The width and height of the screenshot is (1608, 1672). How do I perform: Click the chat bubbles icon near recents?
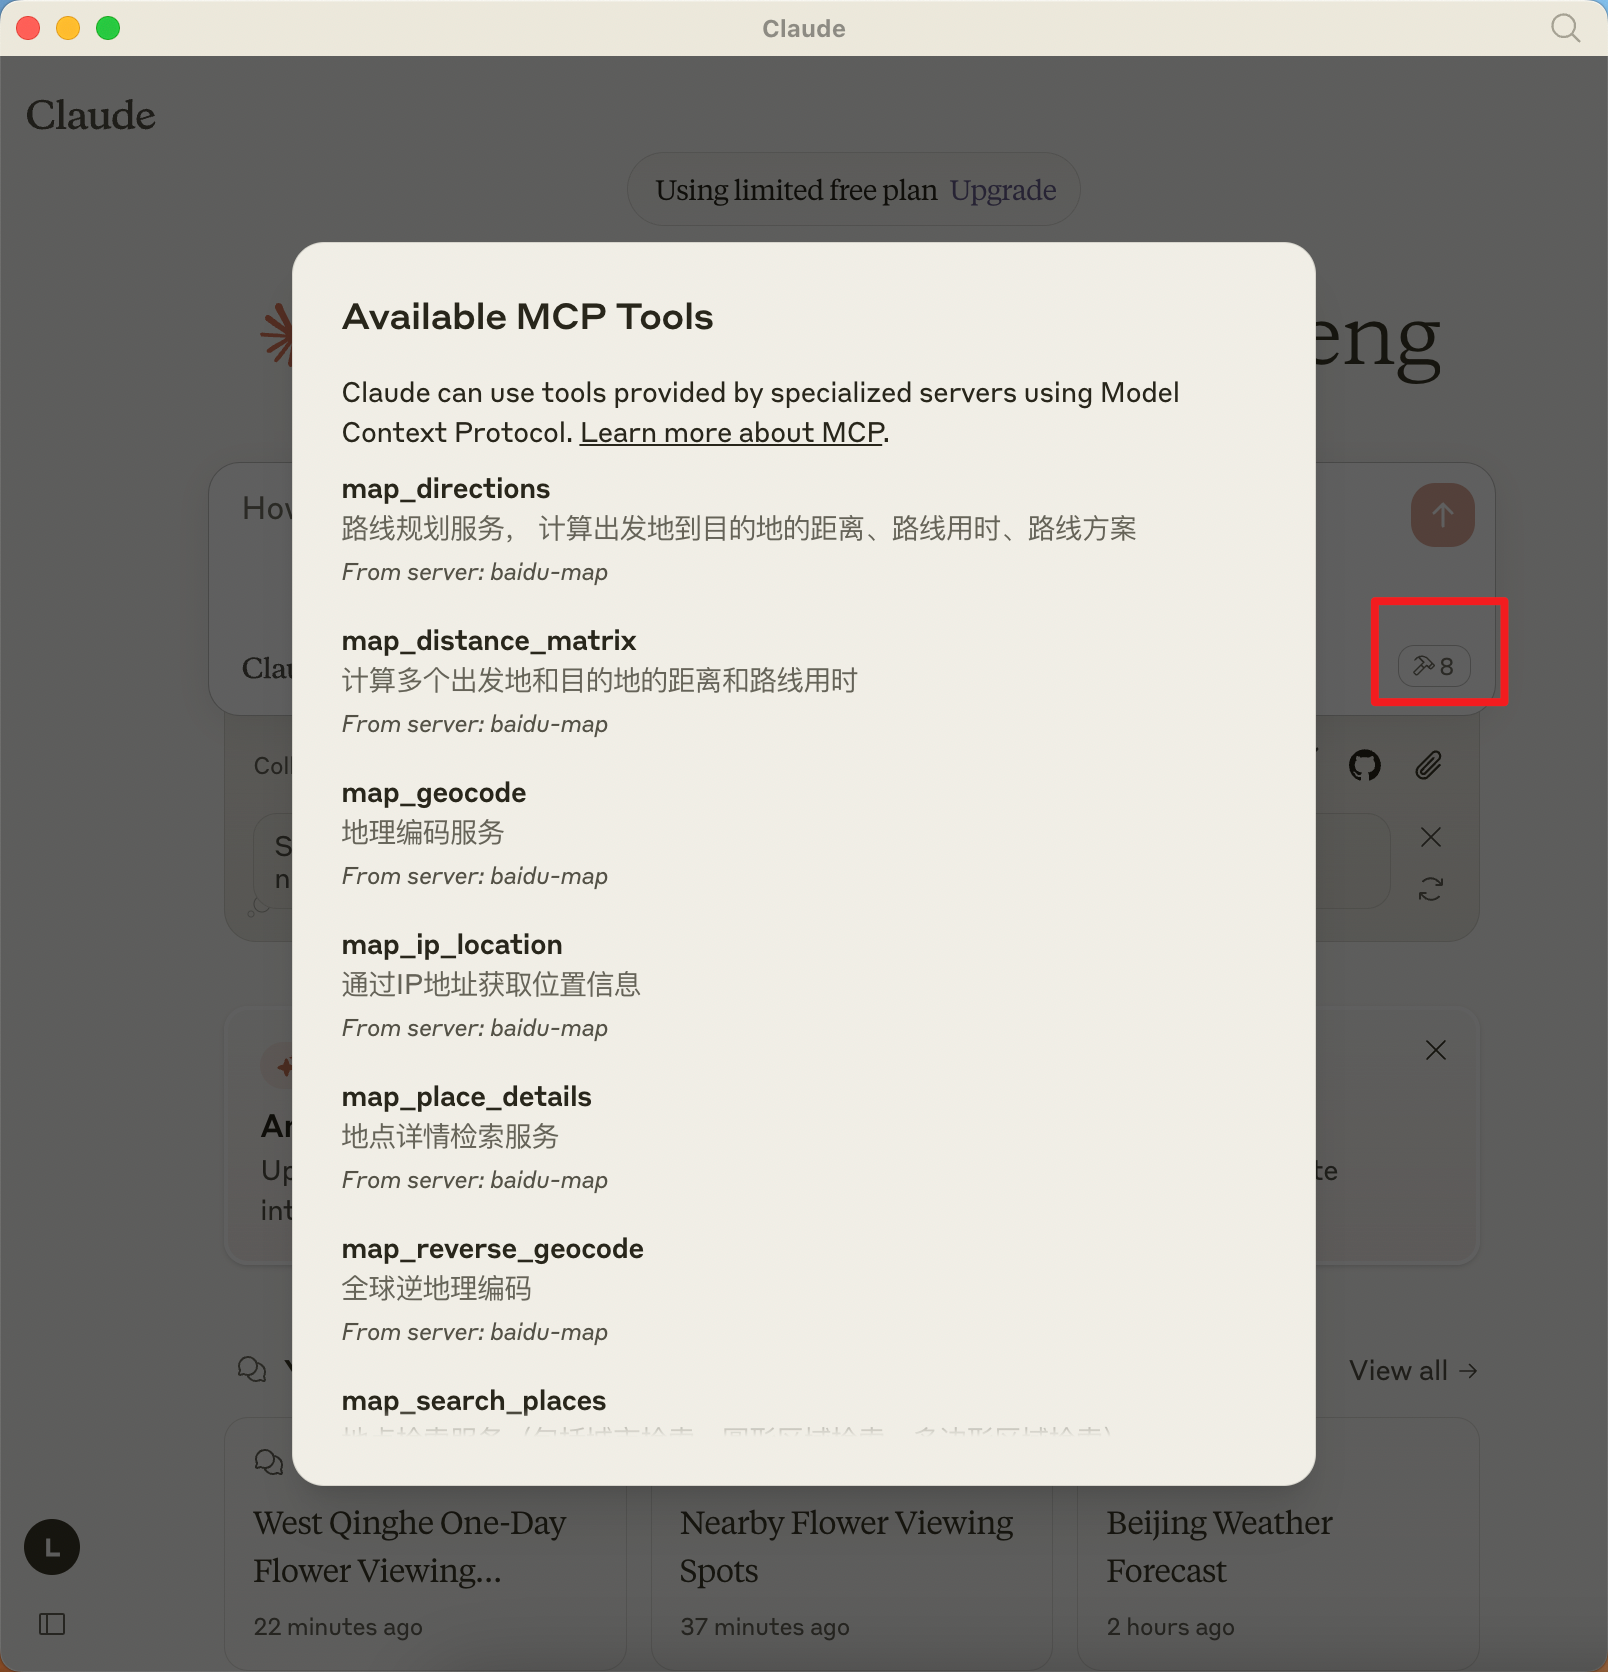click(x=252, y=1369)
